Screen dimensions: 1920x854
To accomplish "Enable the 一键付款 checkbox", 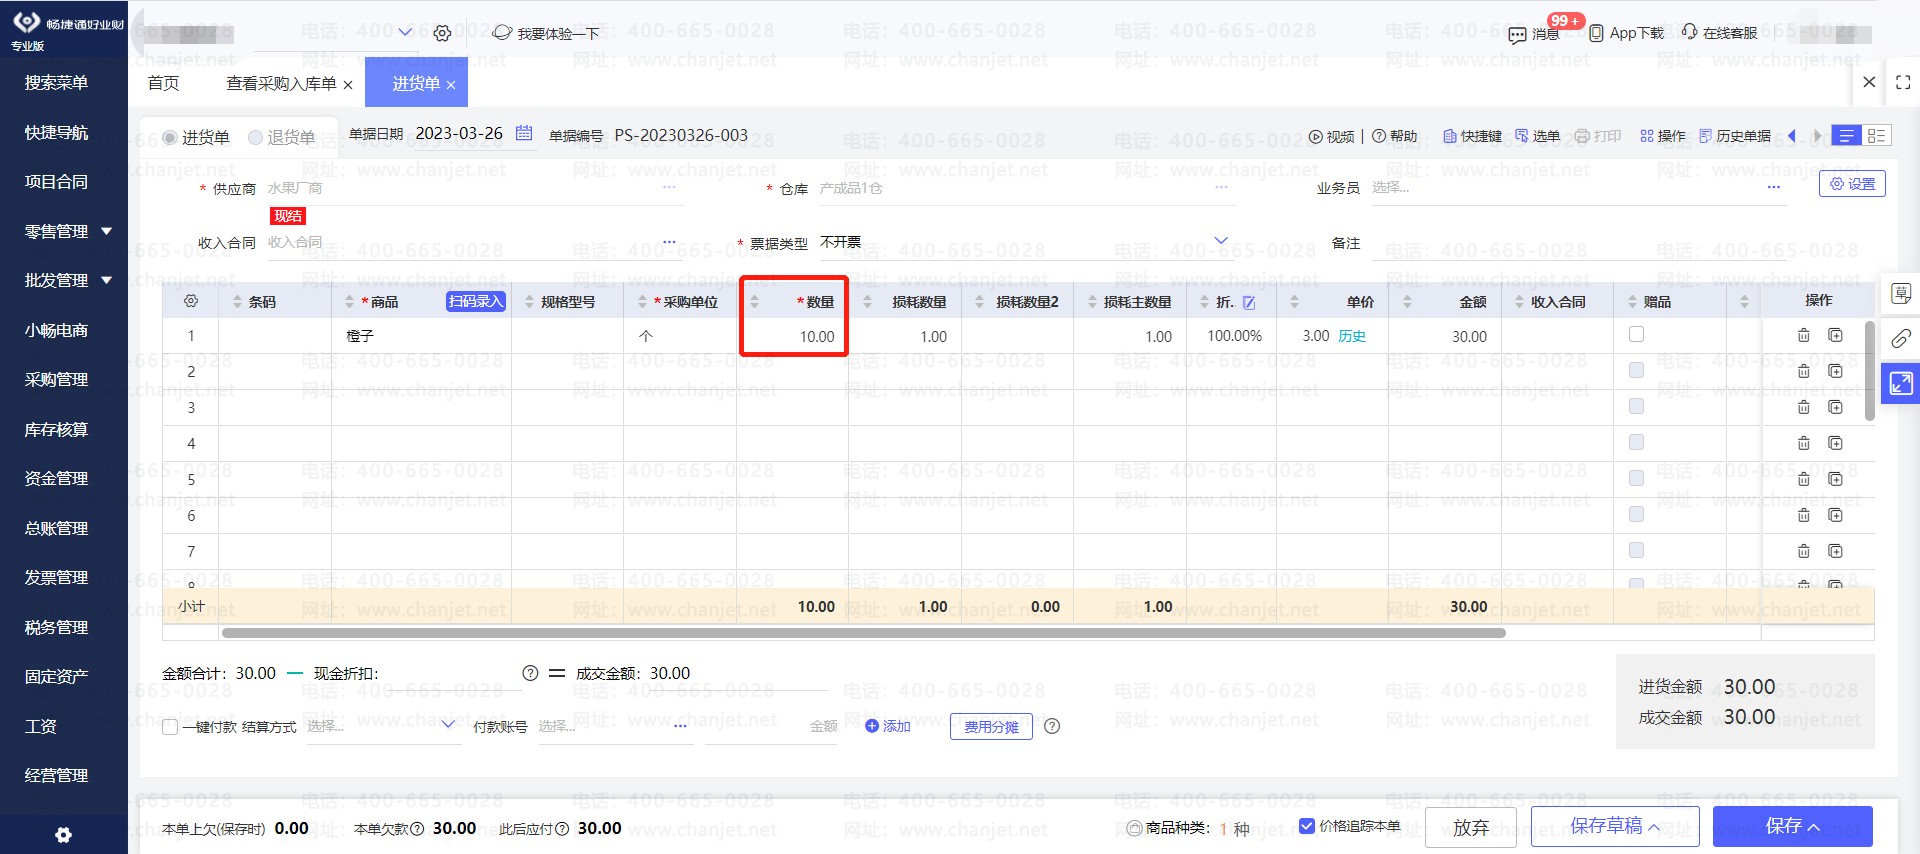I will 170,727.
